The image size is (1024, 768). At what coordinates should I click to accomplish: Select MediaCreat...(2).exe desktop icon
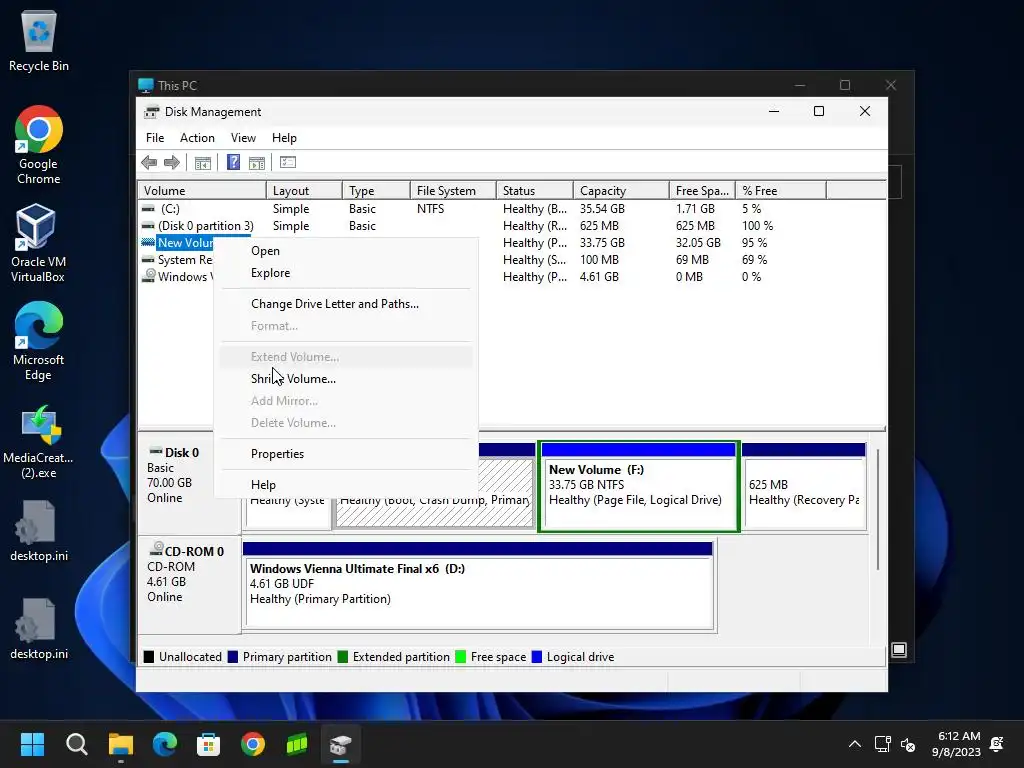pyautogui.click(x=39, y=441)
